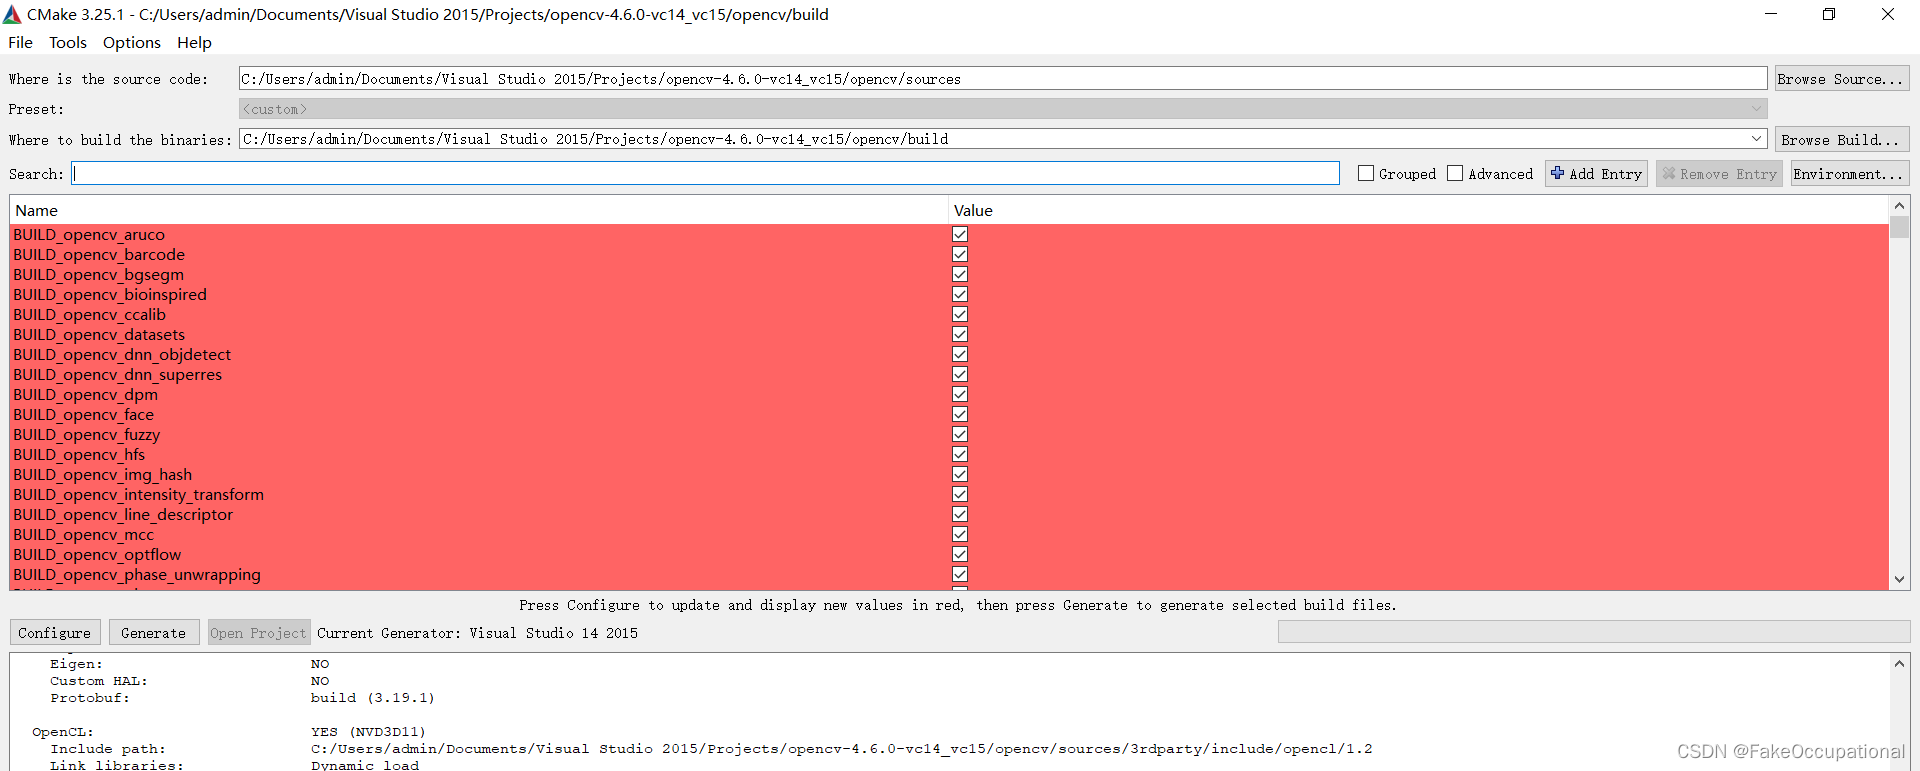Click the OpenCL 'YES (NVD3D11)' log line

tap(368, 732)
